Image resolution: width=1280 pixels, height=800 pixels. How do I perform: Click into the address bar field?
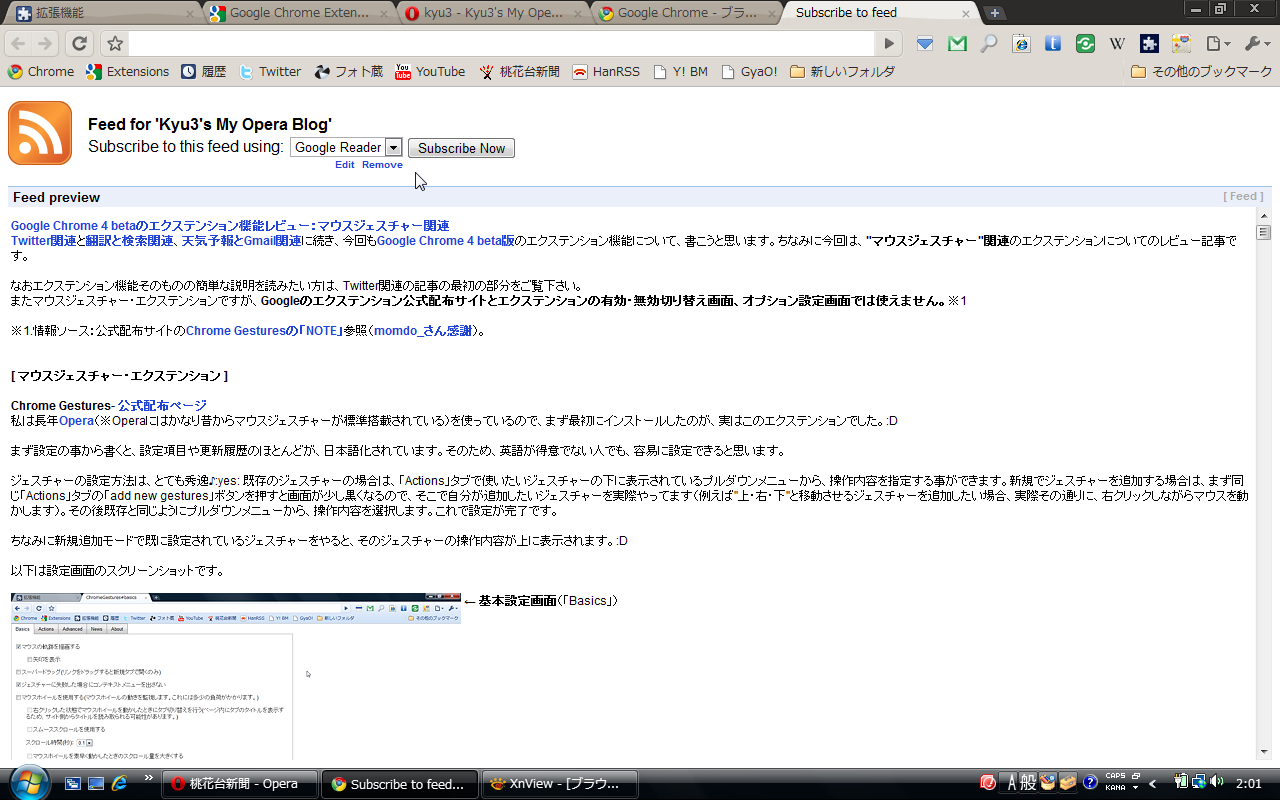coord(502,44)
